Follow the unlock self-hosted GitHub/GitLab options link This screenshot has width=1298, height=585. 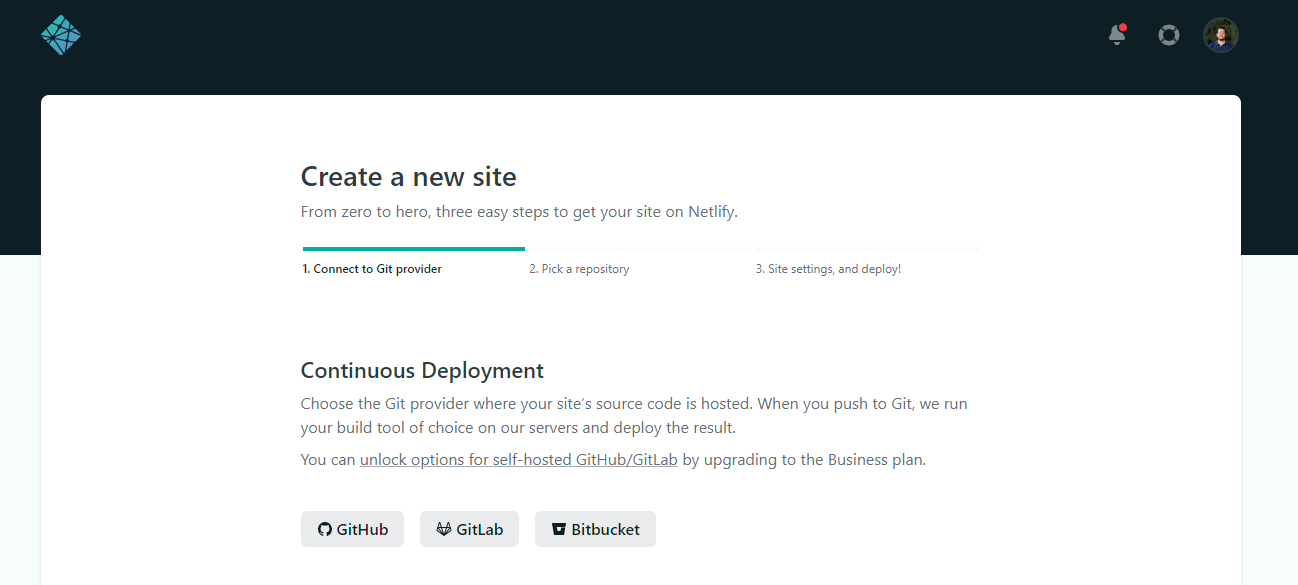(519, 460)
